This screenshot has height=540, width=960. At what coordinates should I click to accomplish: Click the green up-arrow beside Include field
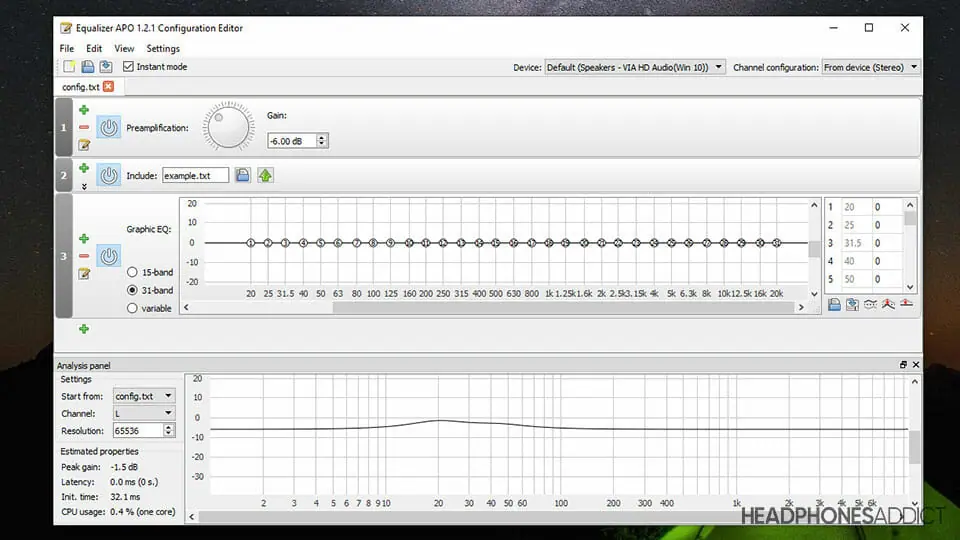tap(265, 176)
